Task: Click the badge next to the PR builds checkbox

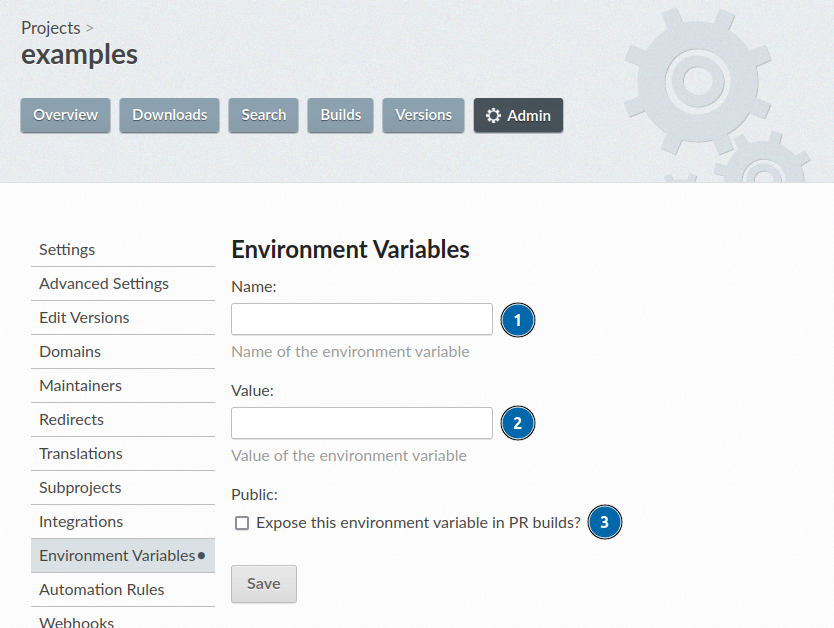Action: click(605, 522)
